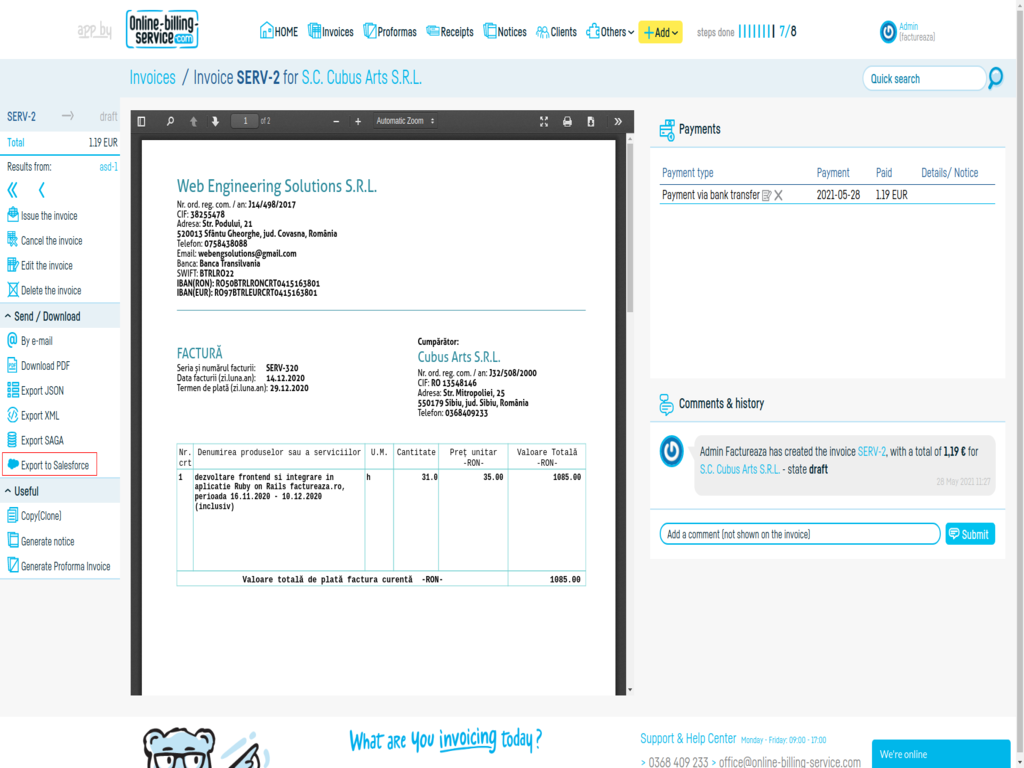The image size is (1024, 768).
Task: Click the quick search magnifier icon
Action: pyautogui.click(x=995, y=78)
